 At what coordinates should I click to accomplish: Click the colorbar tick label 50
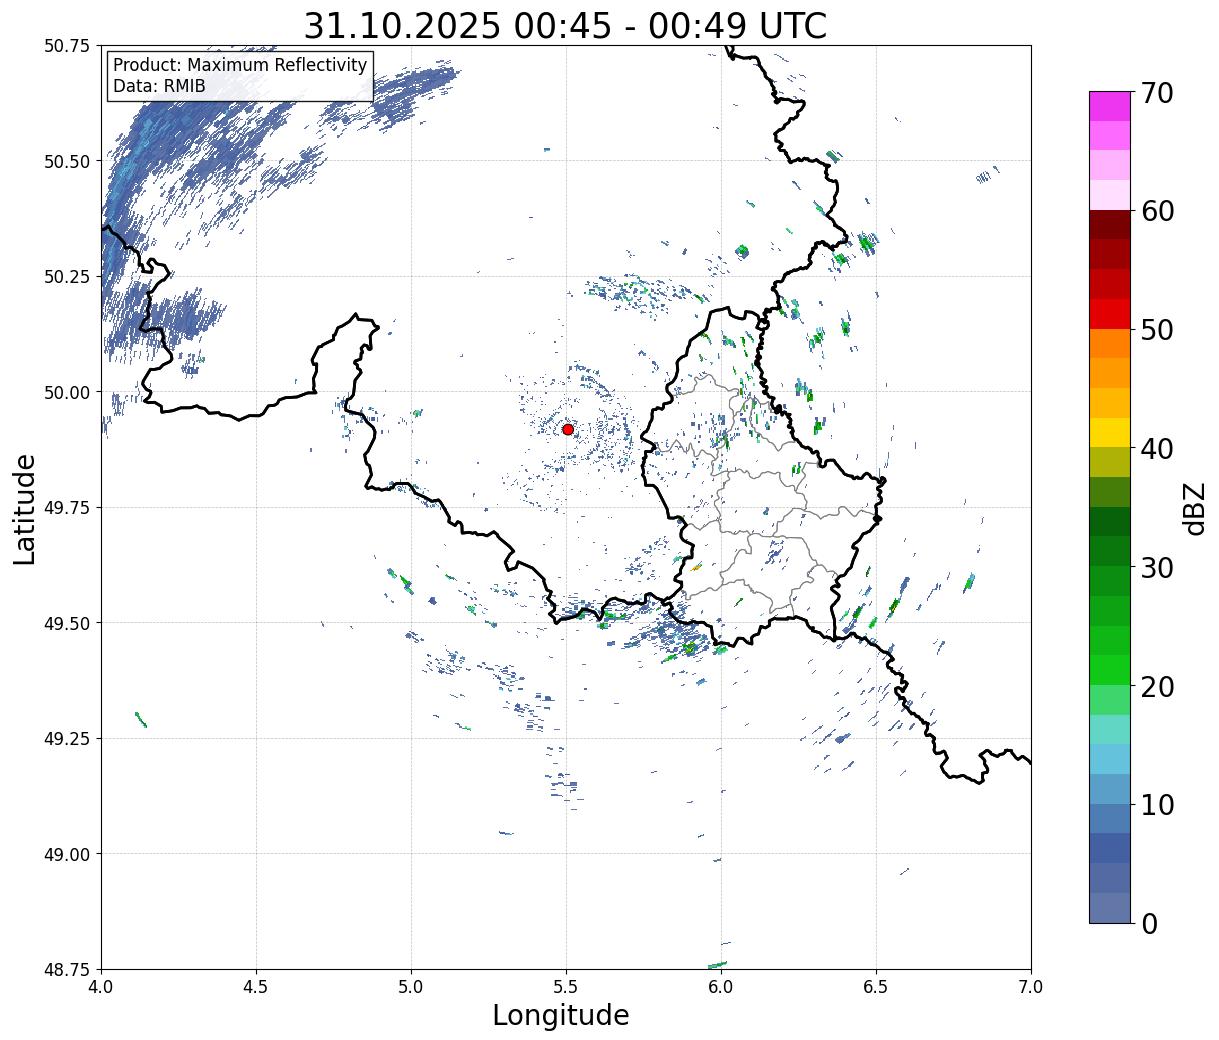click(x=1156, y=330)
